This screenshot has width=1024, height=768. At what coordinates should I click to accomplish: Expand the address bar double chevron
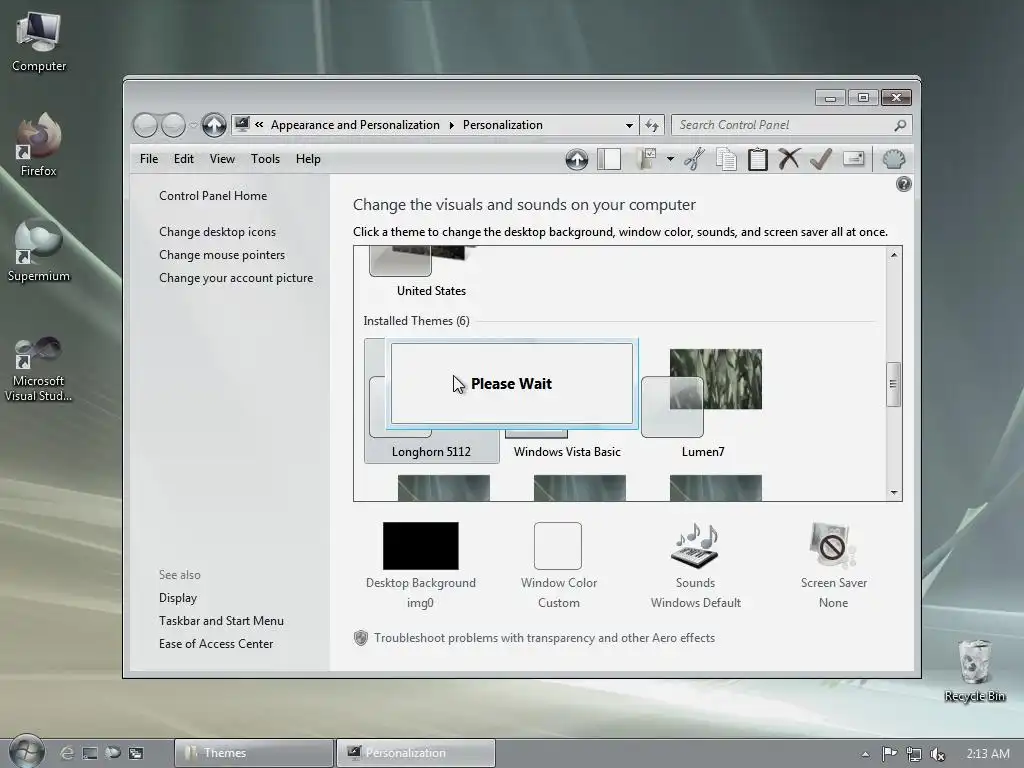tap(259, 125)
